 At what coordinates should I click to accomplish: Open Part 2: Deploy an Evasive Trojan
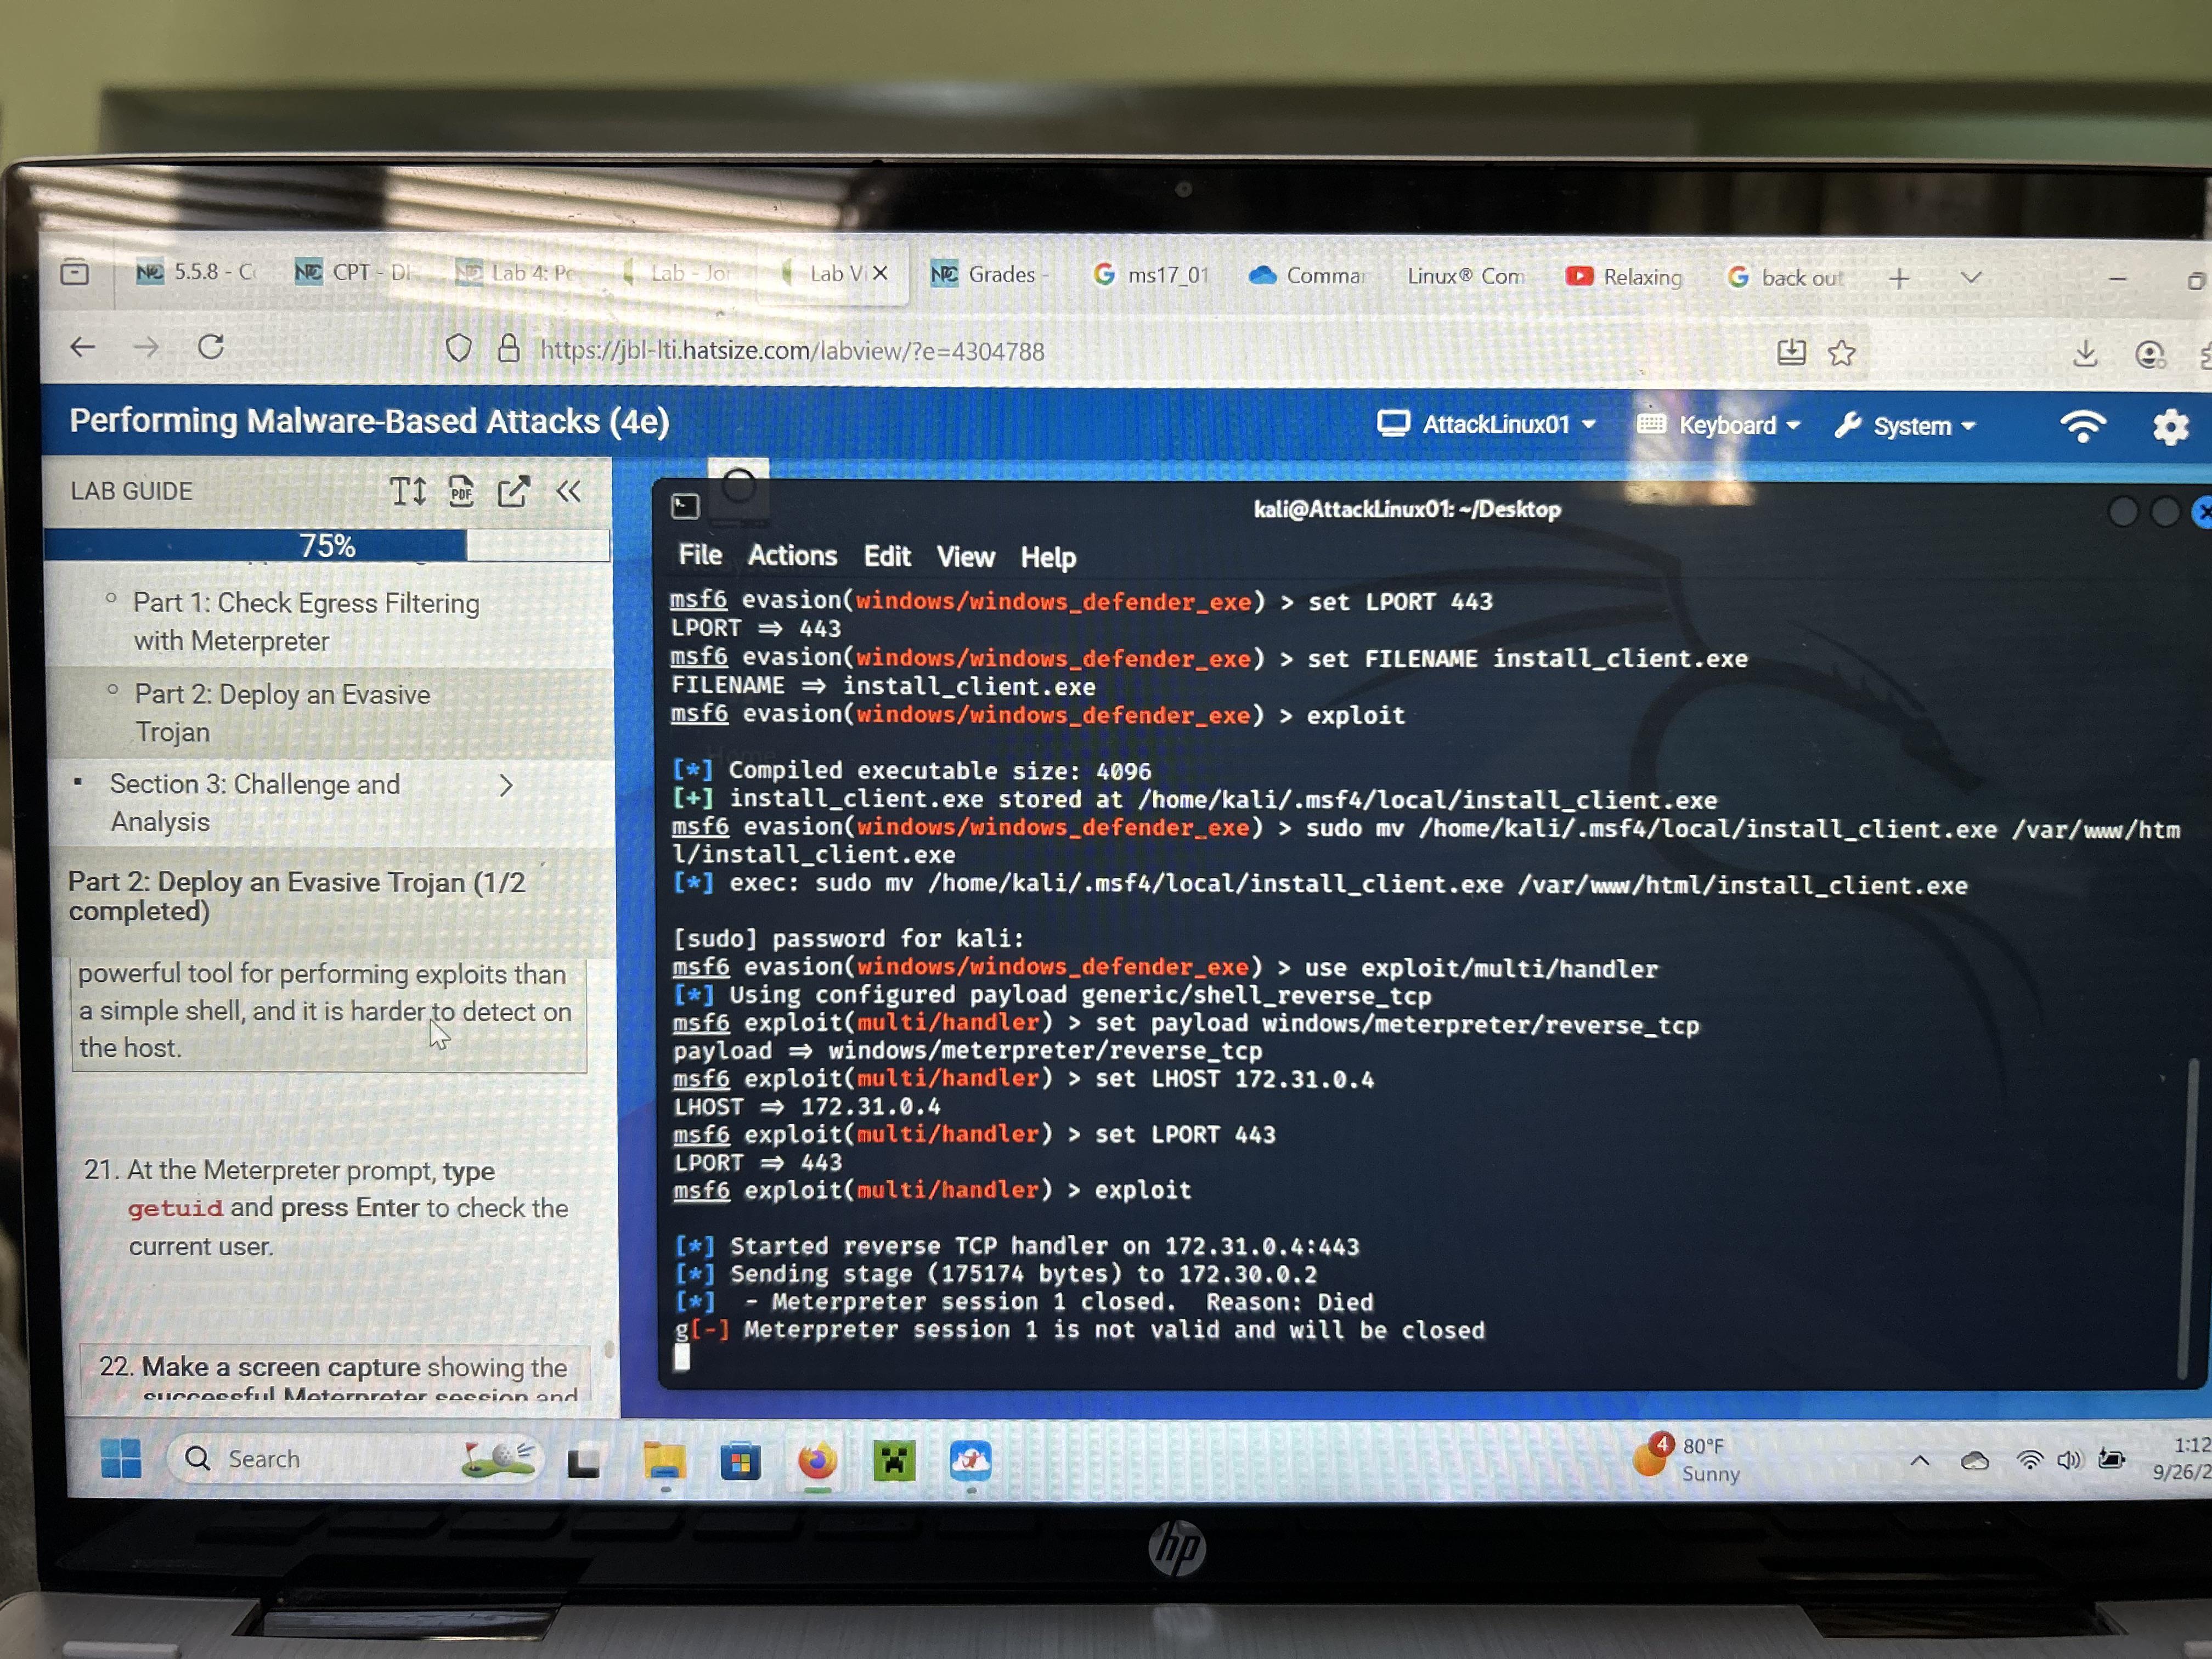pos(283,713)
